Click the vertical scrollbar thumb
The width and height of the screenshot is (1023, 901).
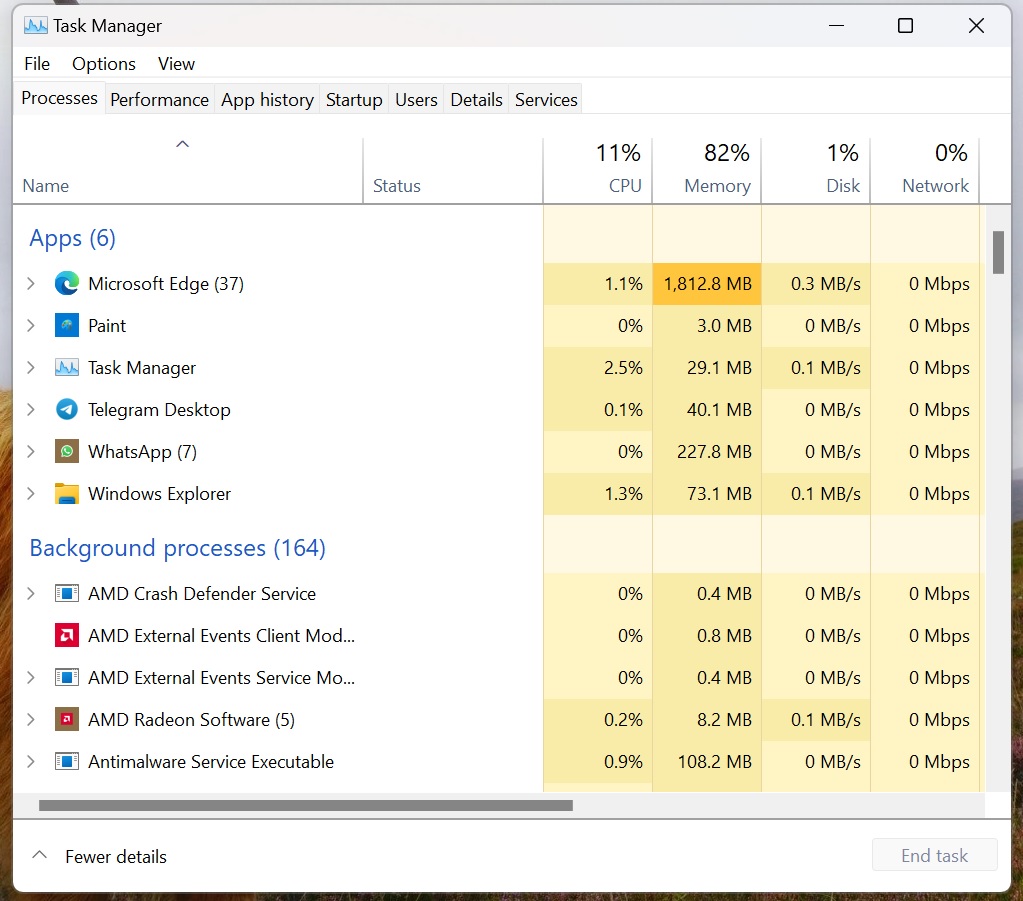coord(998,252)
